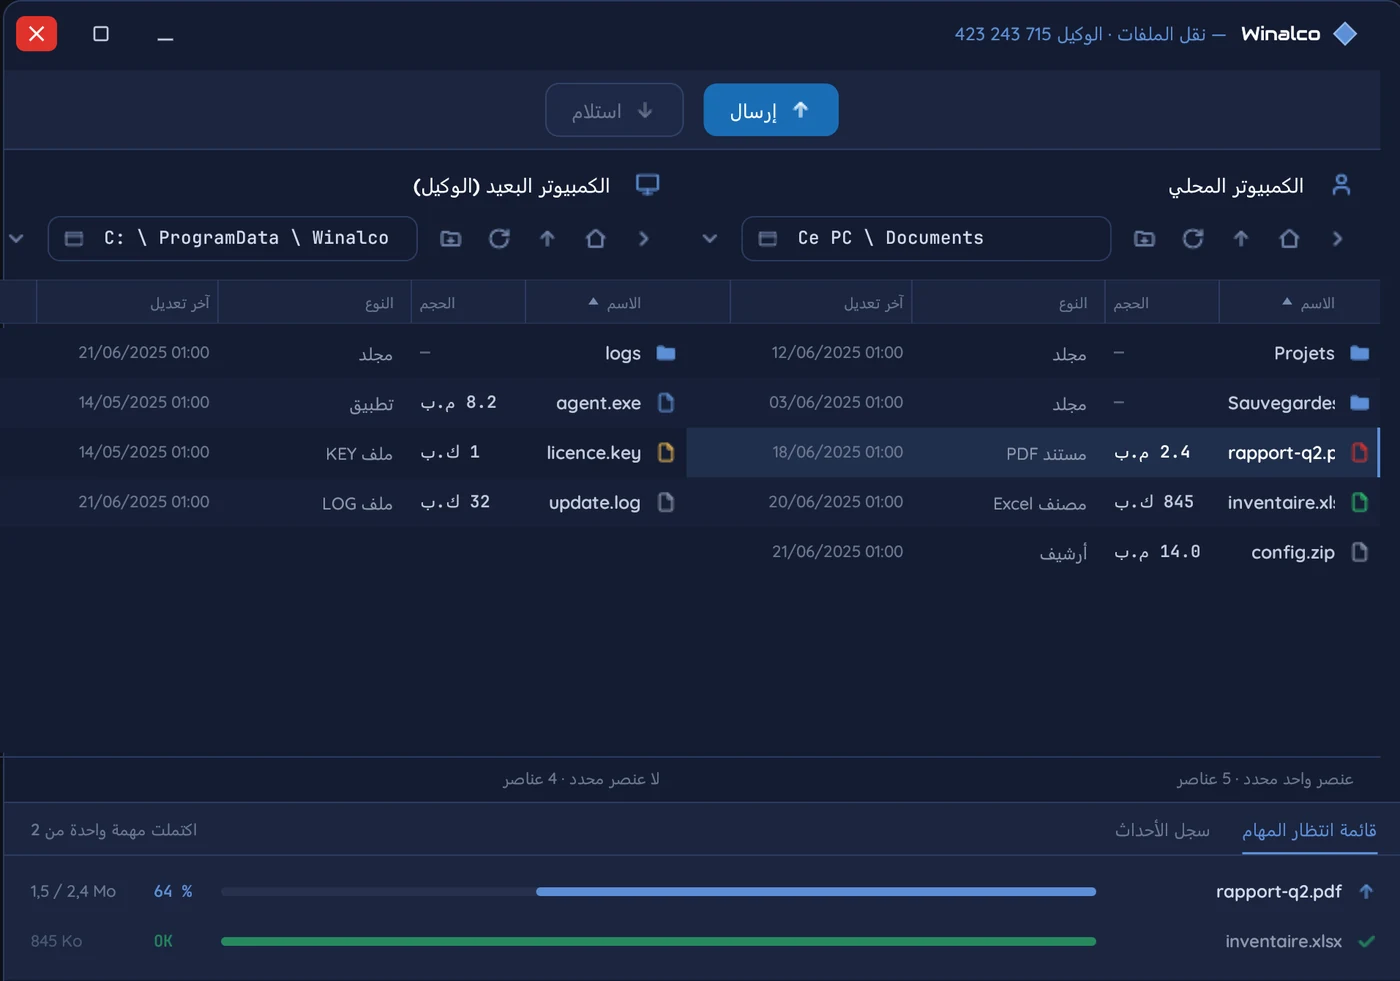Select the logs folder name
This screenshot has height=981, width=1400.
(623, 353)
